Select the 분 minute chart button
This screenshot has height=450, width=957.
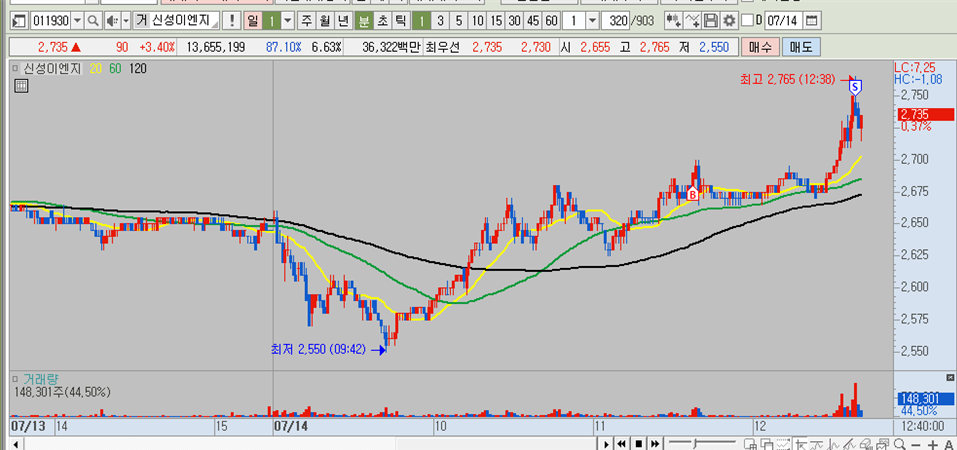364,21
